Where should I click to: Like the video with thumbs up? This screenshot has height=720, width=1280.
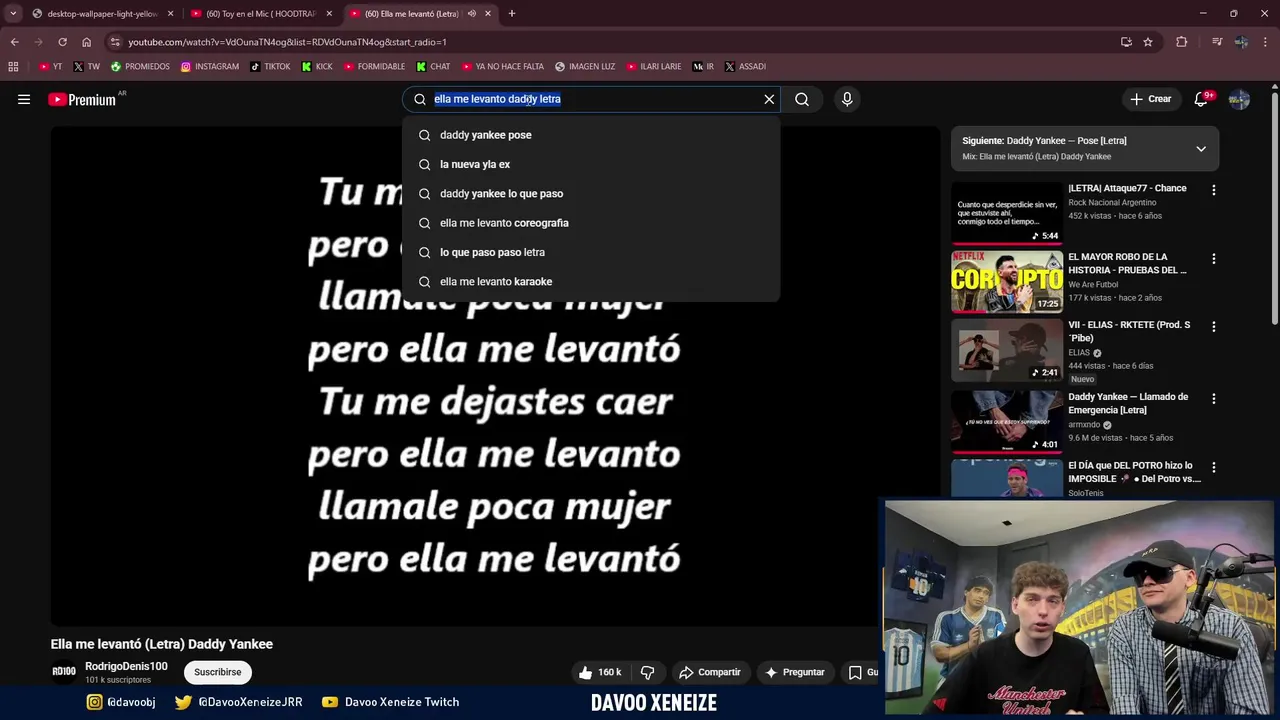tap(599, 672)
